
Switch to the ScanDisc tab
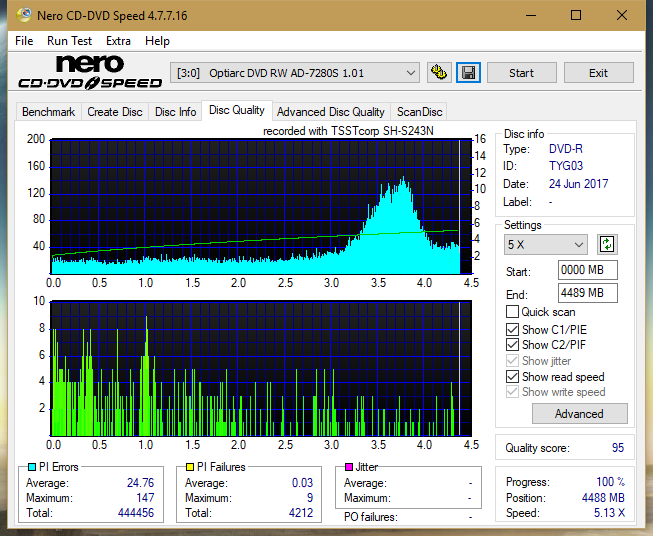tap(419, 112)
